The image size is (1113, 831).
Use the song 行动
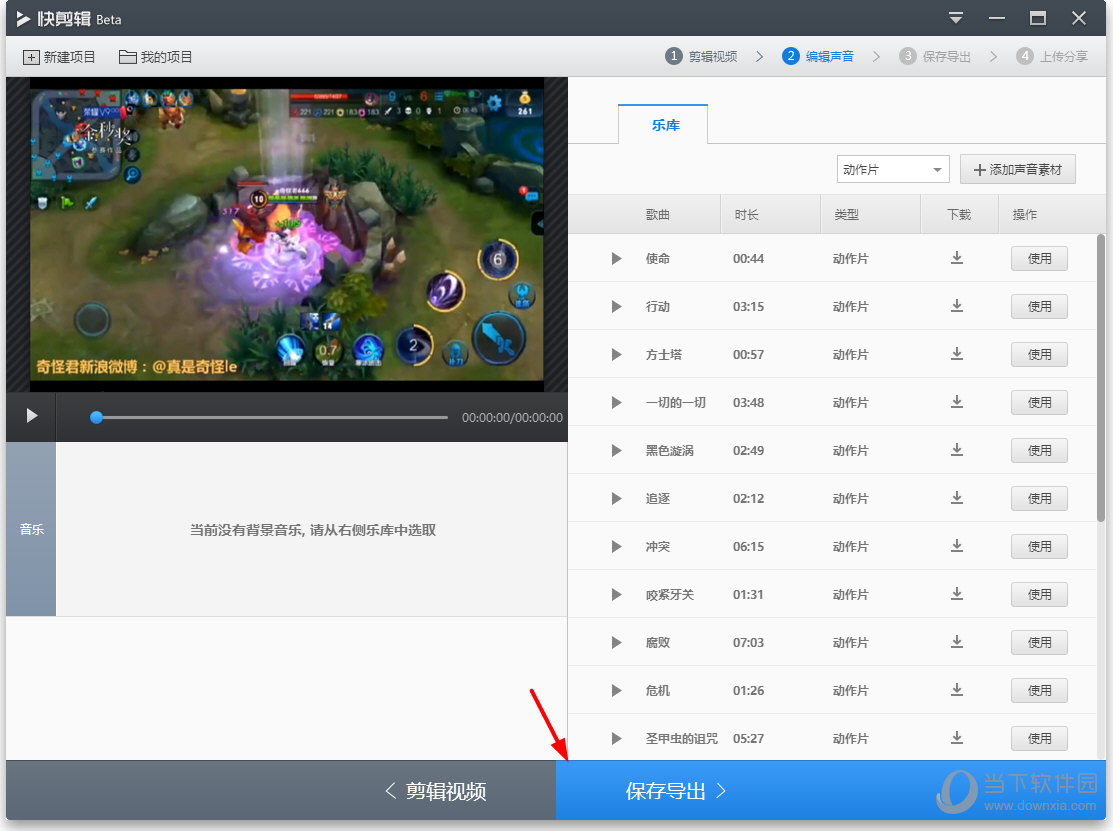point(1039,307)
